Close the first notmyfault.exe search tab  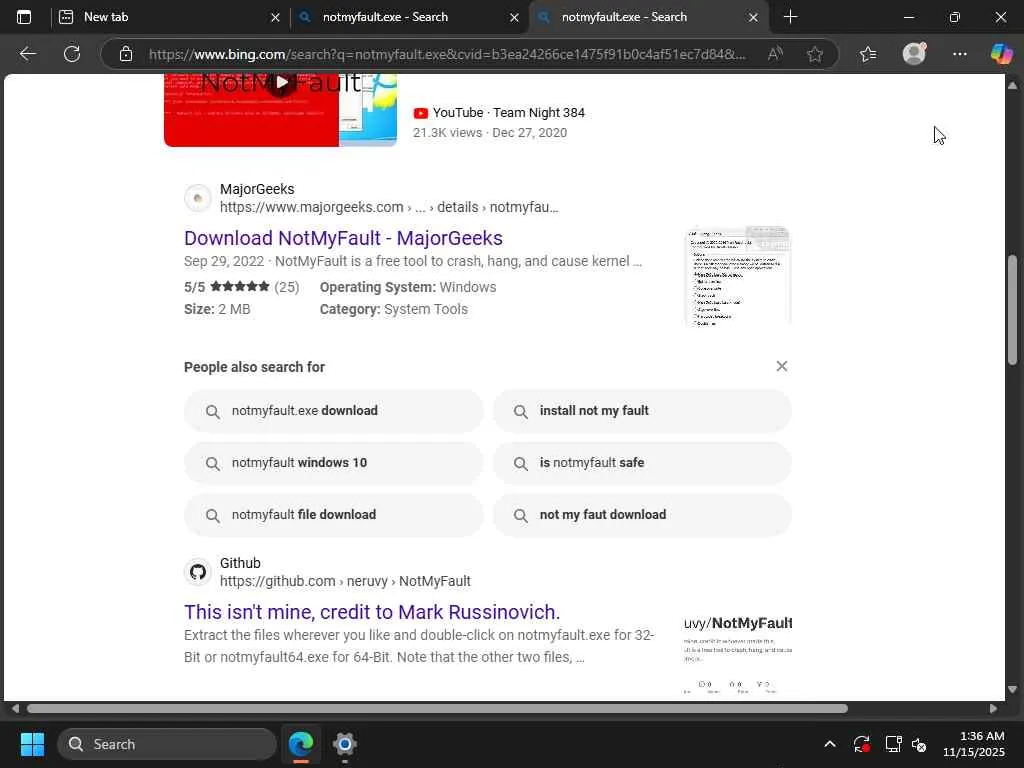(x=515, y=18)
